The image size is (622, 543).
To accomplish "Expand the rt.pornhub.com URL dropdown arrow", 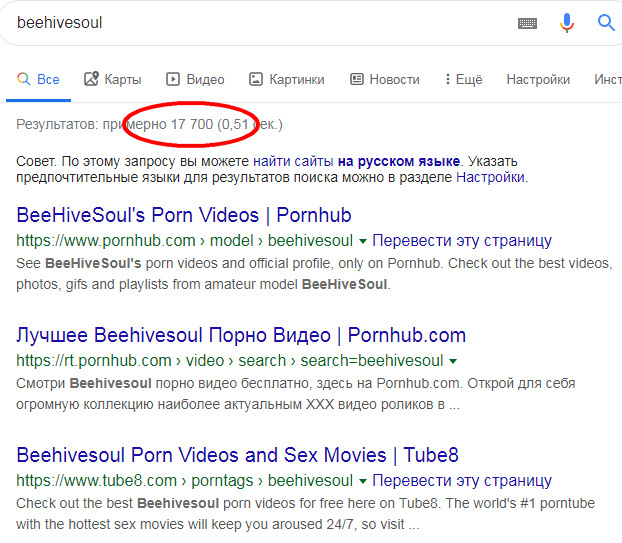I will pyautogui.click(x=453, y=361).
